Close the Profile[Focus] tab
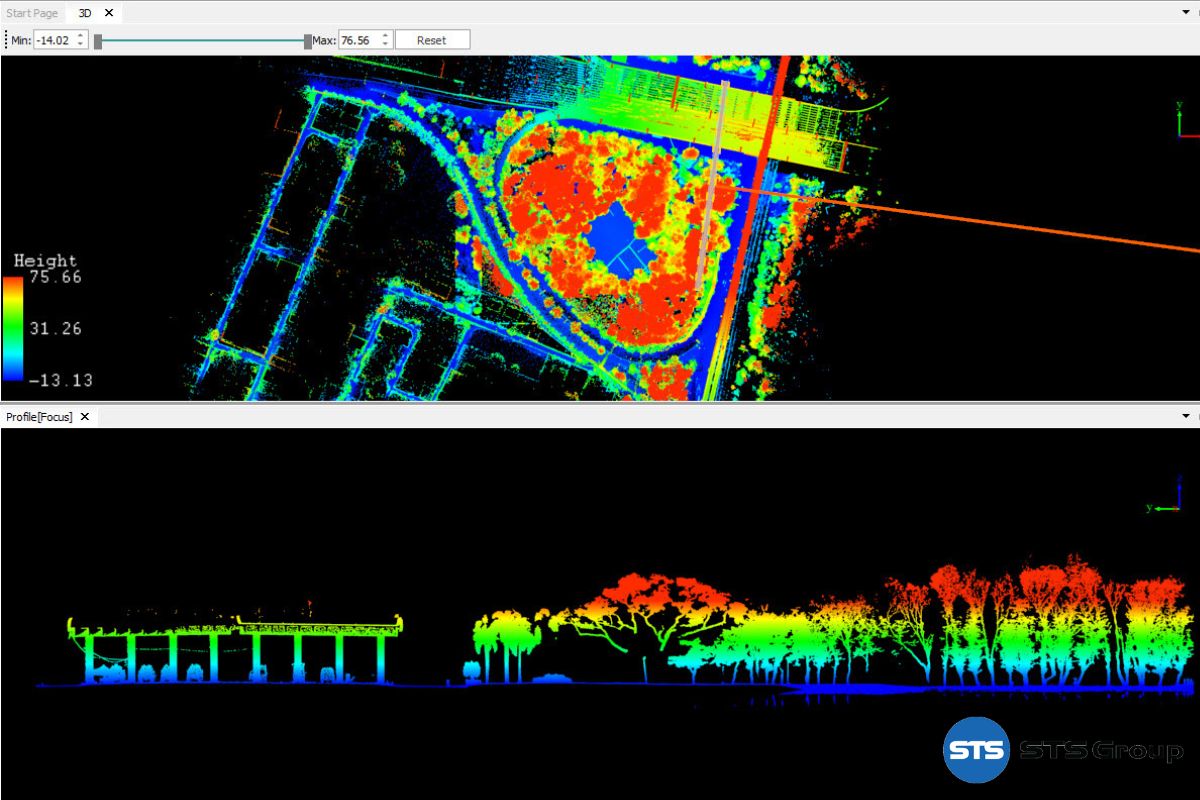Image resolution: width=1200 pixels, height=800 pixels. (x=85, y=416)
